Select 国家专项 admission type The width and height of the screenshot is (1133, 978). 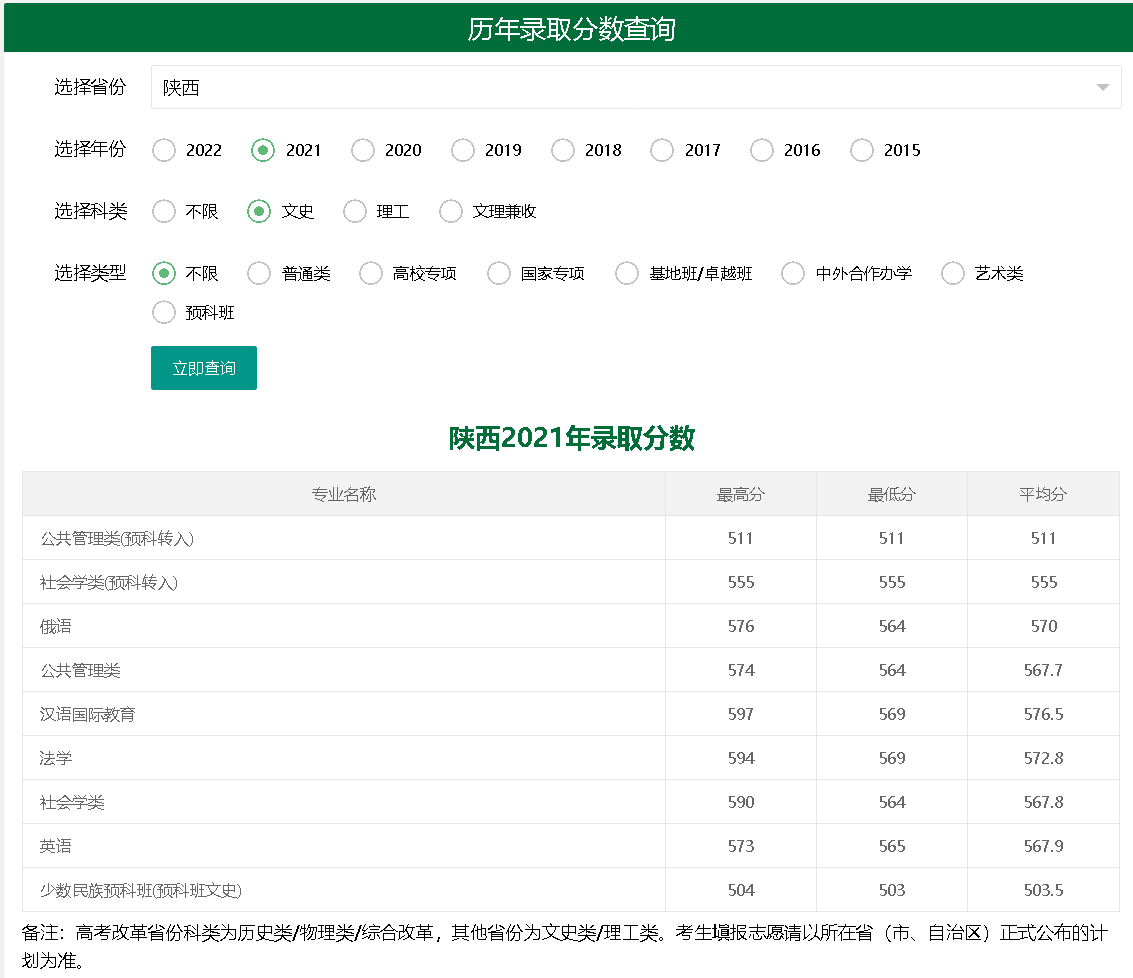[x=499, y=273]
